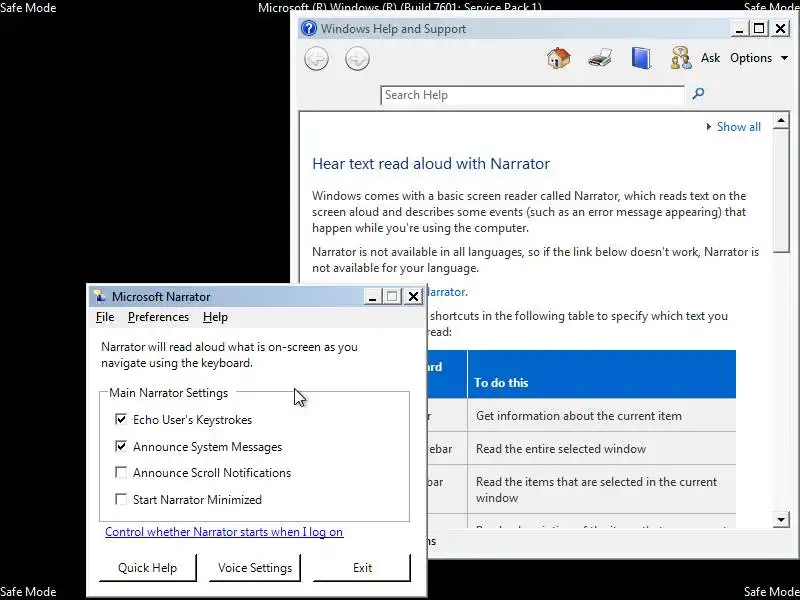This screenshot has height=600, width=800.
Task: Click the 'Hear text read aloud with Narrator' heading
Action: [x=431, y=164]
